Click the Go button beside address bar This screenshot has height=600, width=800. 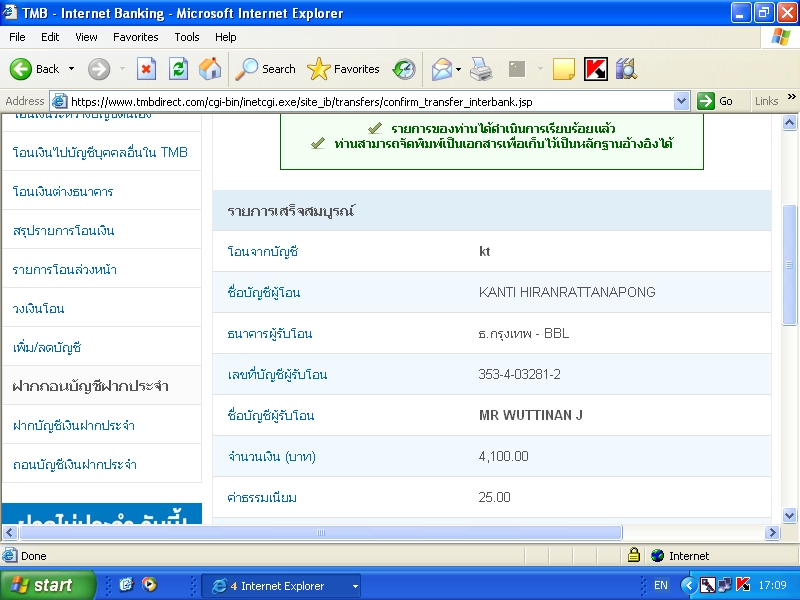pos(716,101)
